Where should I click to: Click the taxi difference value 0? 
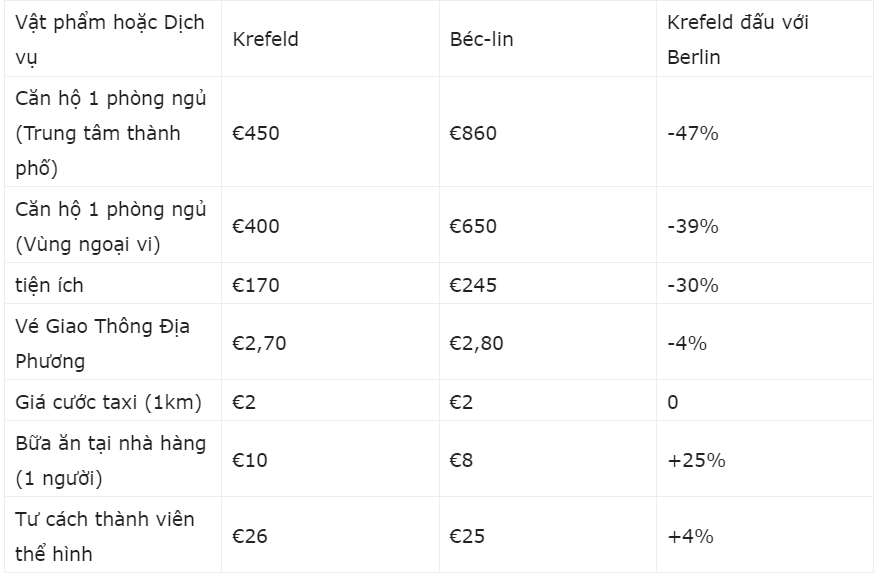[672, 402]
